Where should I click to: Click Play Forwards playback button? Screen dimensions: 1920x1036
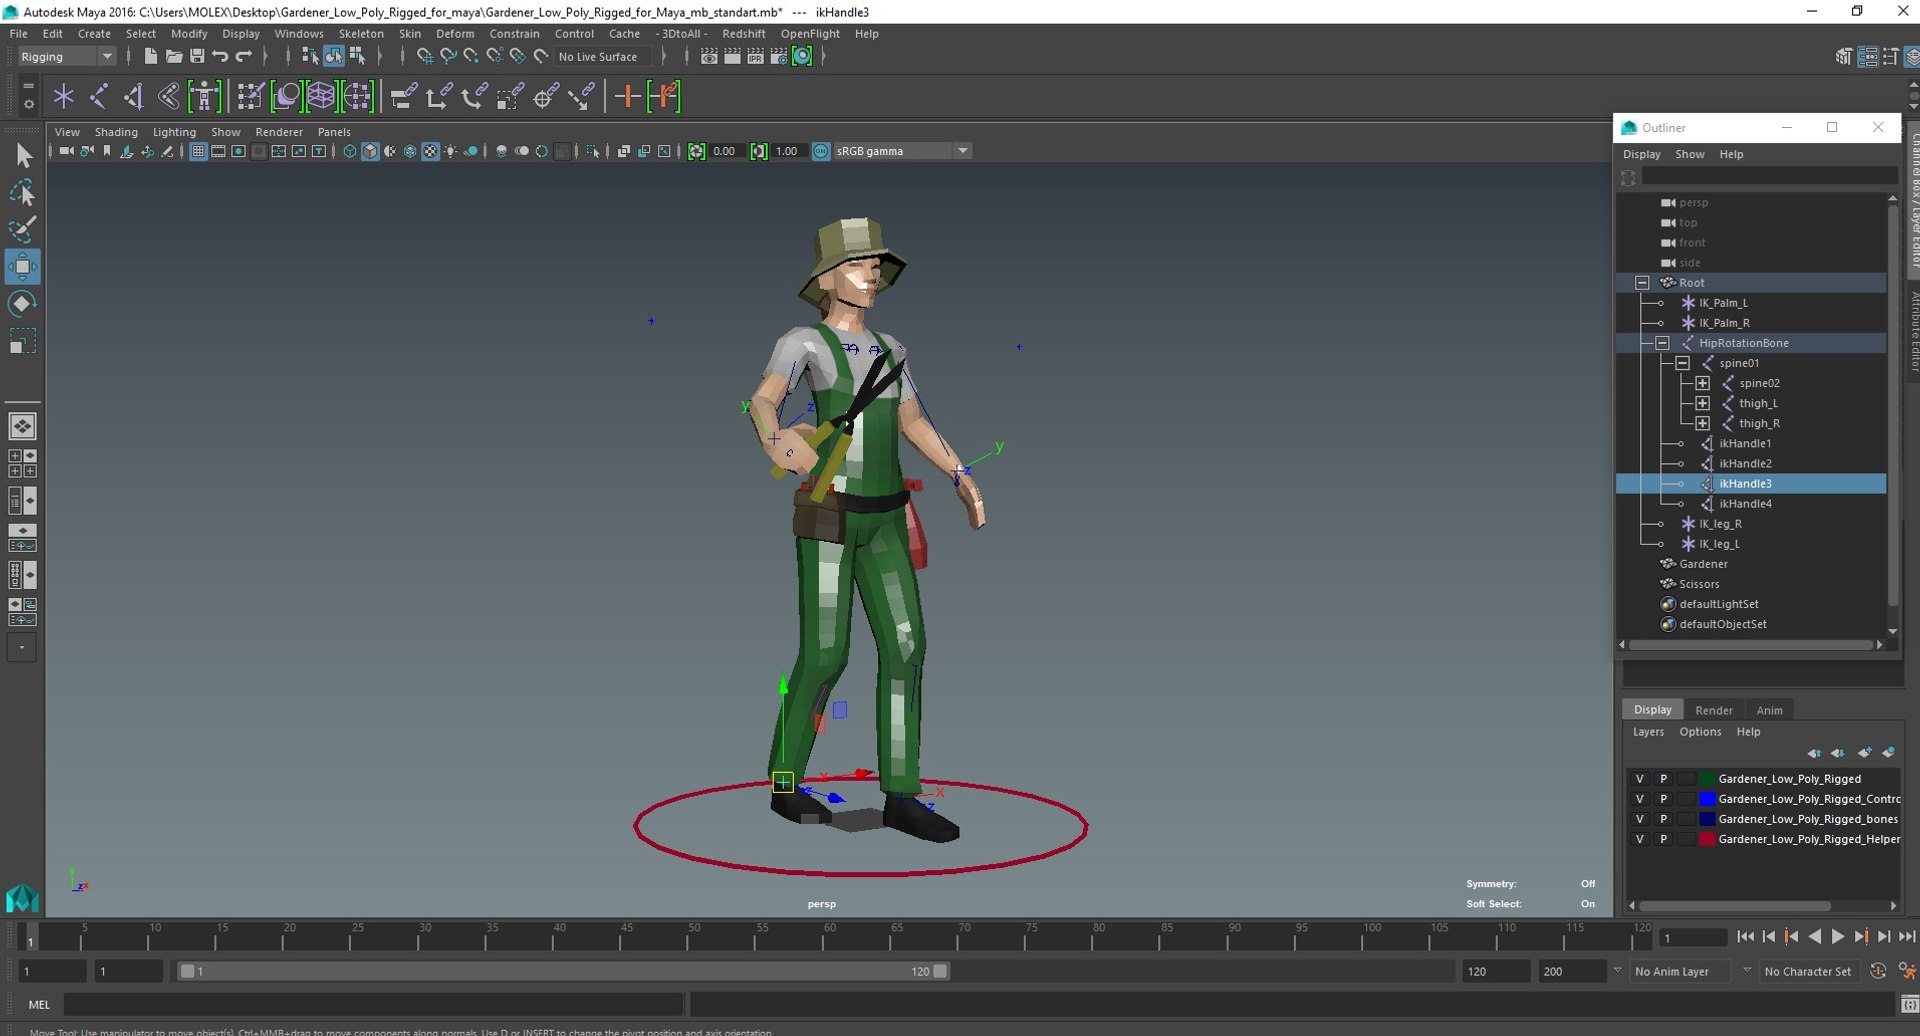(1838, 937)
